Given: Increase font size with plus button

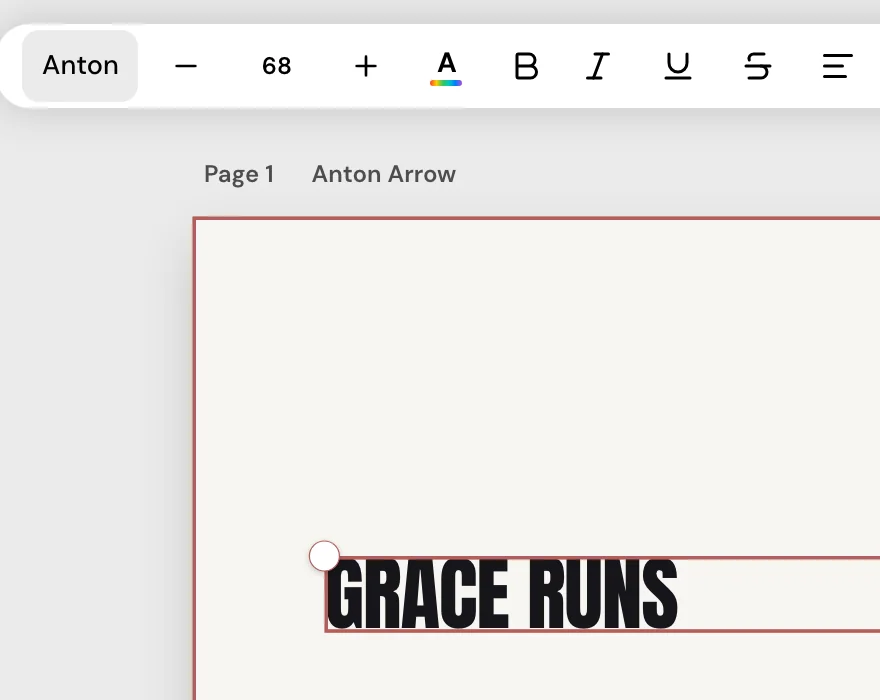Looking at the screenshot, I should coord(366,66).
